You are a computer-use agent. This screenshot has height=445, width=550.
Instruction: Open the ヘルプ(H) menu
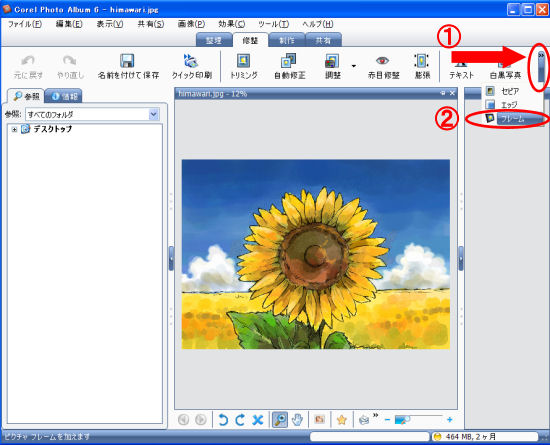(317, 24)
